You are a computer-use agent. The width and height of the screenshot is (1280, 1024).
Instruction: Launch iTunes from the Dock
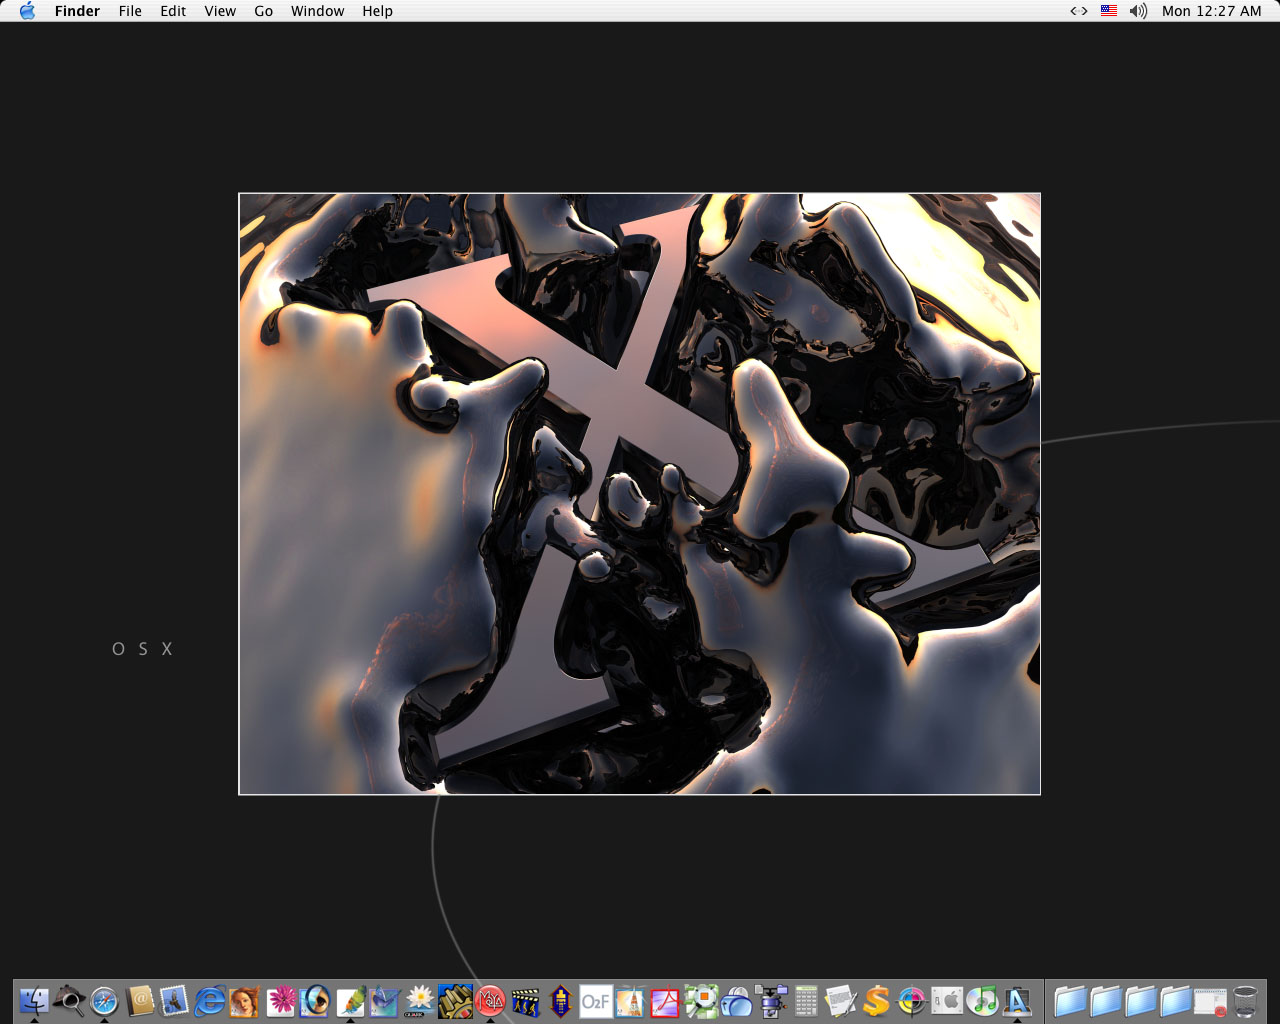pos(982,1000)
